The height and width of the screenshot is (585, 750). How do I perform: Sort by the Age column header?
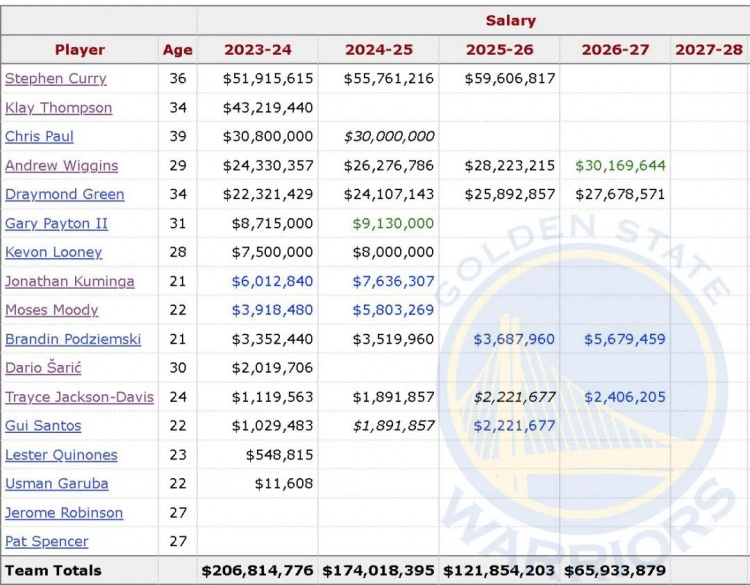177,49
